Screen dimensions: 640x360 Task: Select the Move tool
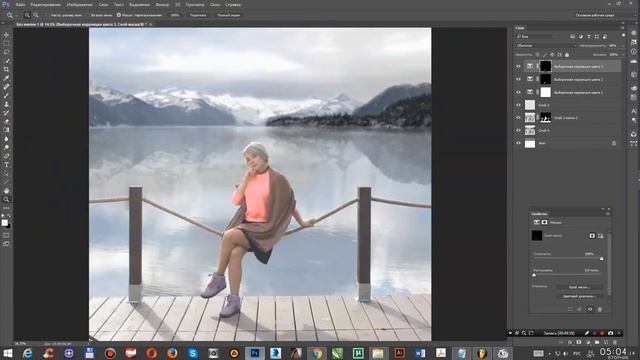coord(6,35)
